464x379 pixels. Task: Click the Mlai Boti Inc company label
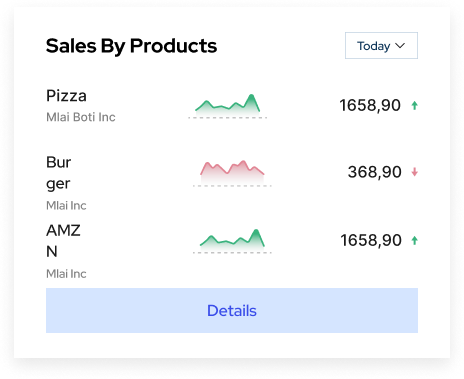[x=81, y=117]
